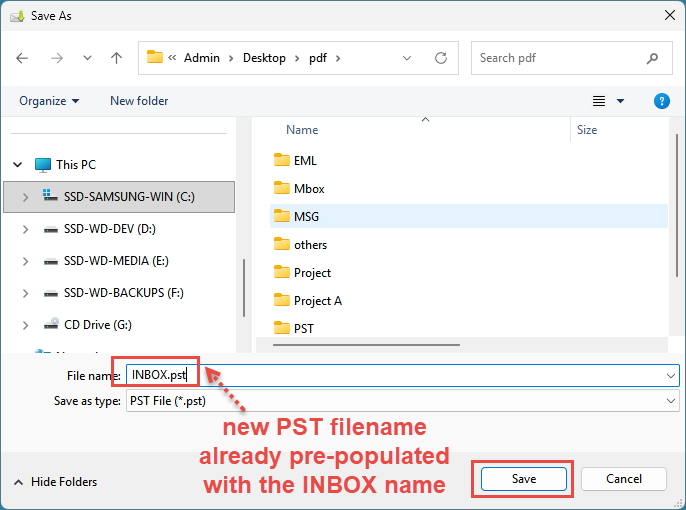
Task: Sort files by Size column
Action: pos(587,130)
